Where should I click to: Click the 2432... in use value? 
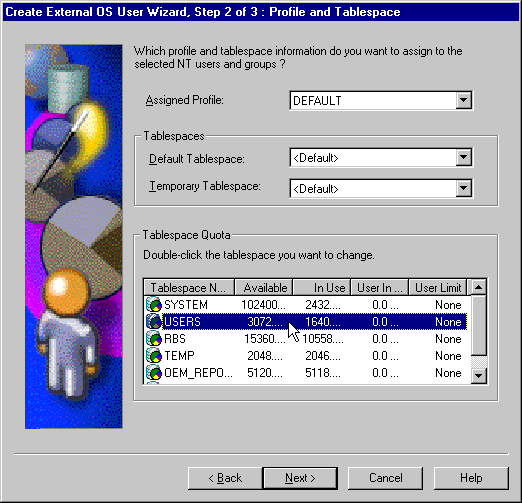[323, 305]
